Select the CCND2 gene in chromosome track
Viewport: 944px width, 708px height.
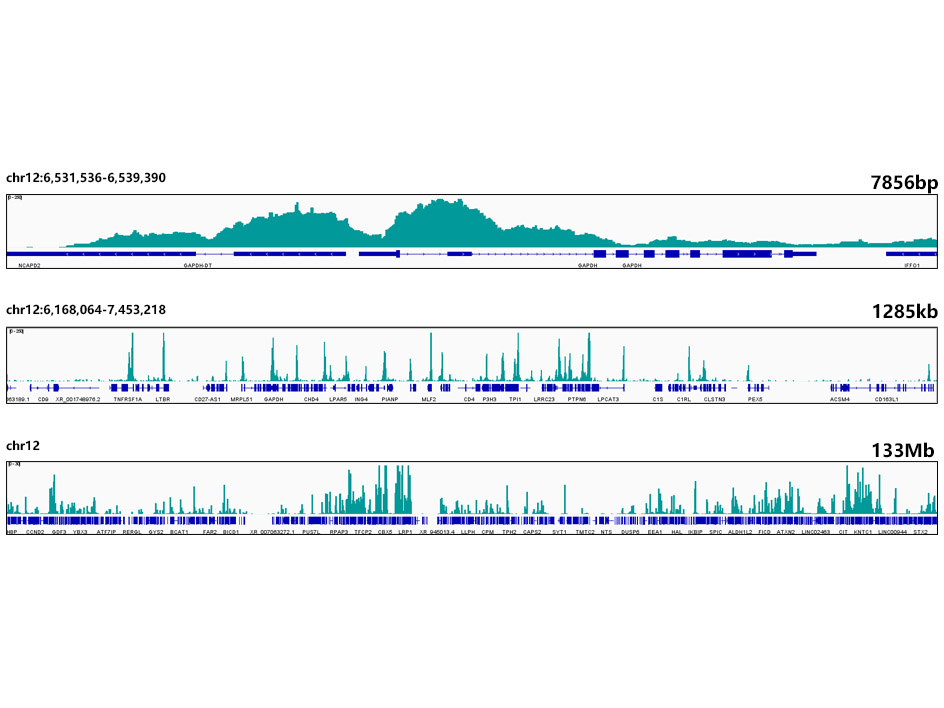(x=35, y=532)
